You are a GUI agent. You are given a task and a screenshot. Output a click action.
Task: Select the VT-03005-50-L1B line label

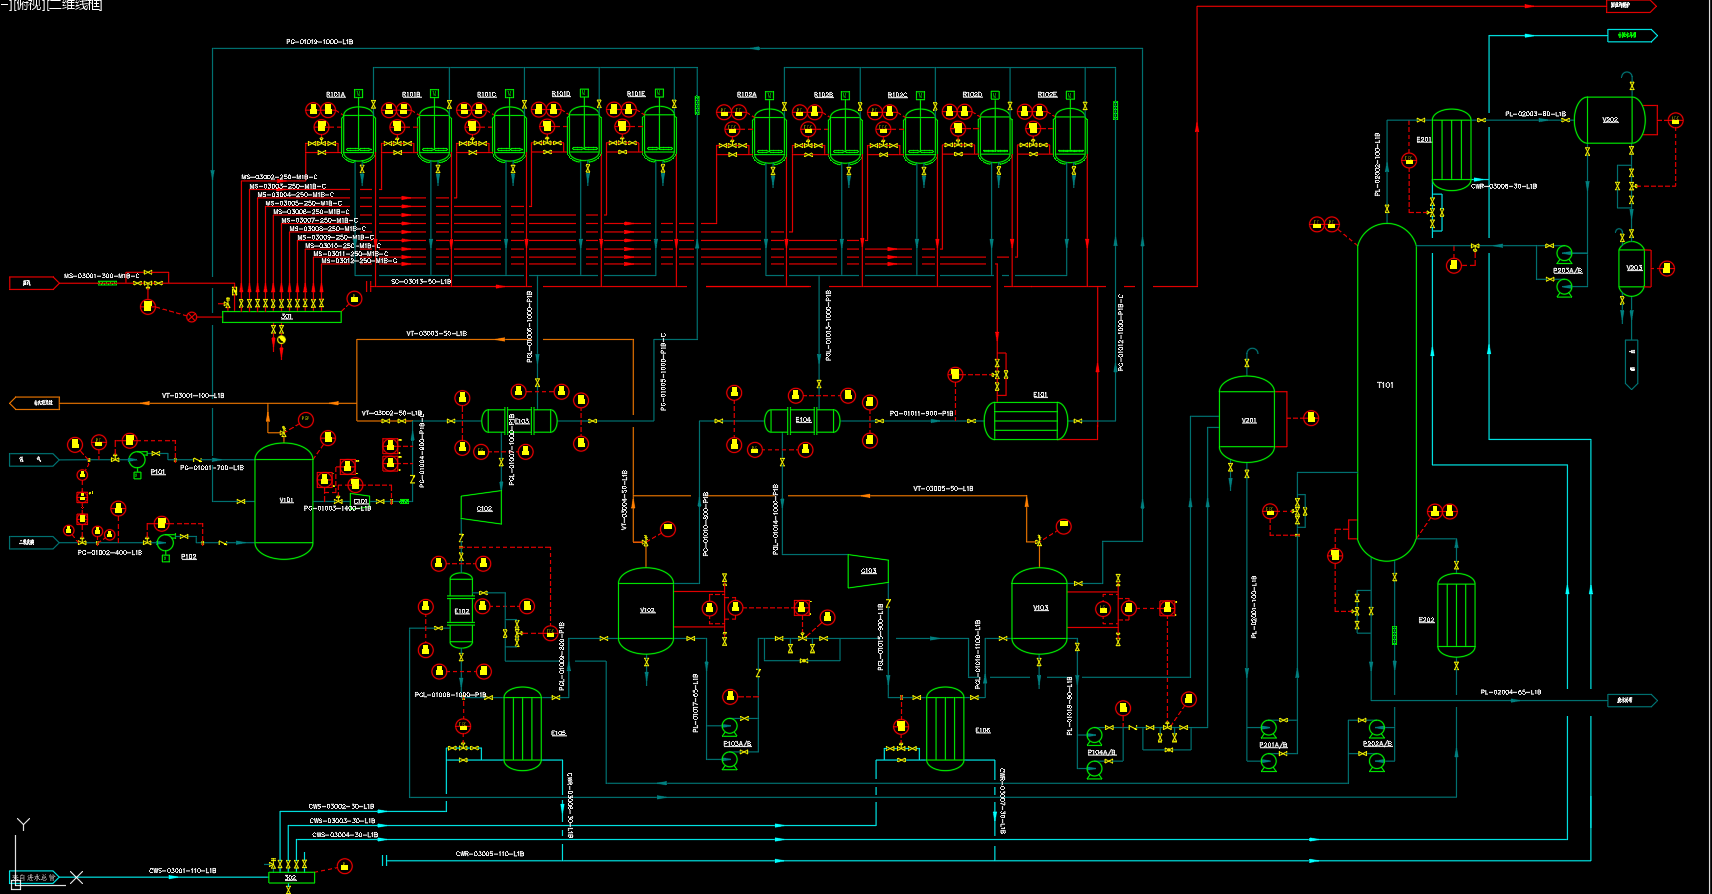[x=942, y=489]
